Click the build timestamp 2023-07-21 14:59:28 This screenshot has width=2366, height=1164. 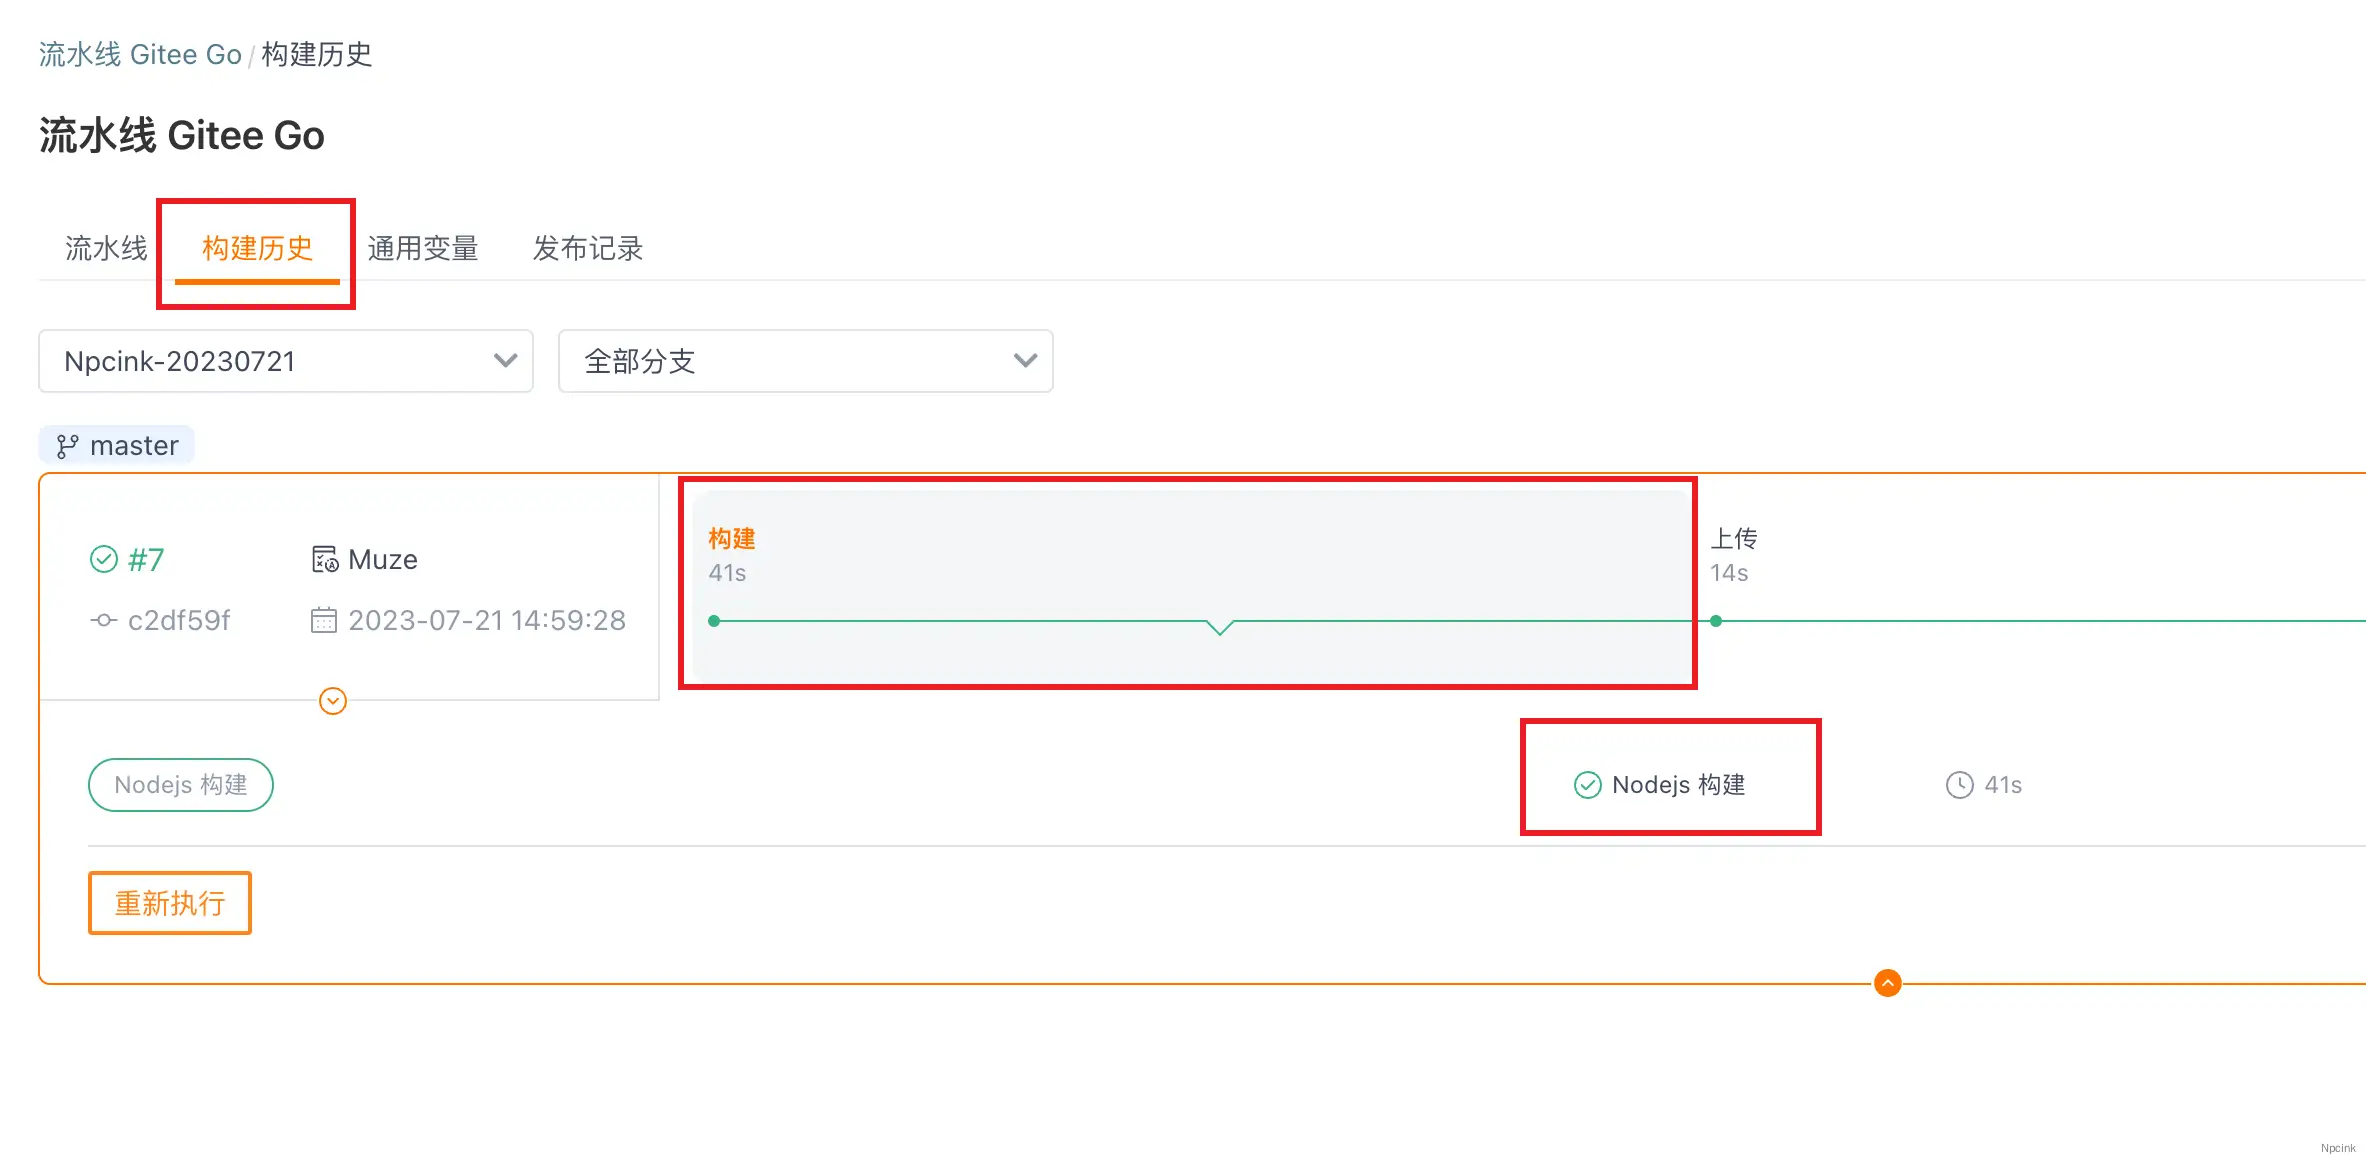click(487, 620)
